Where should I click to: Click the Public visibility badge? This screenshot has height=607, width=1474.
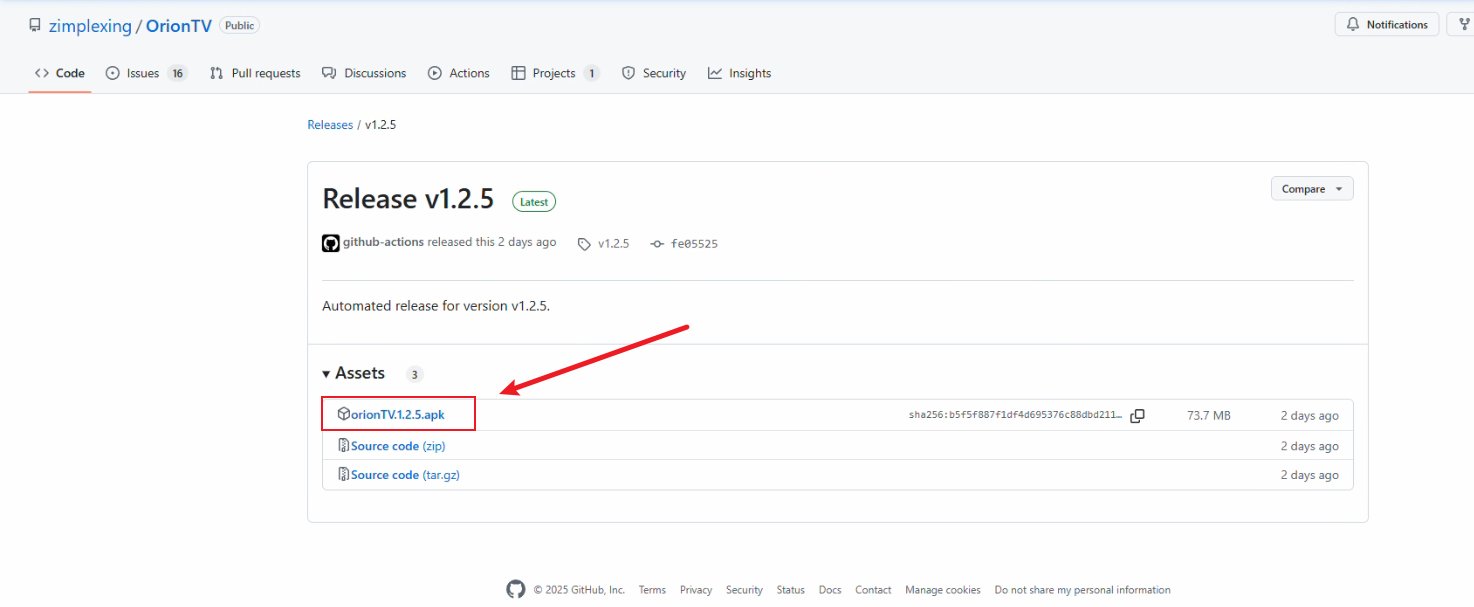coord(239,26)
